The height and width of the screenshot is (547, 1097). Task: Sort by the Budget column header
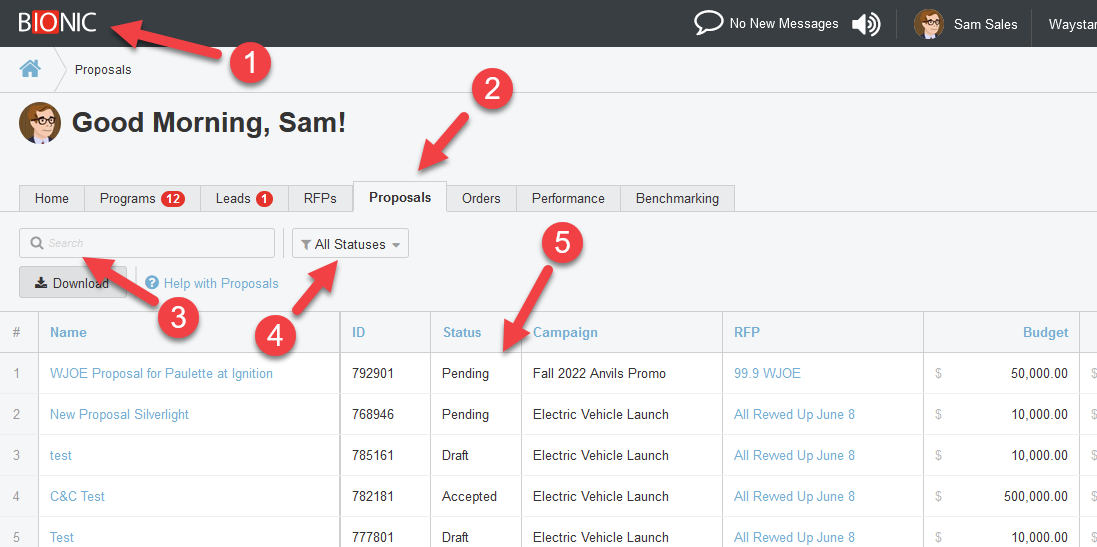[x=1045, y=332]
